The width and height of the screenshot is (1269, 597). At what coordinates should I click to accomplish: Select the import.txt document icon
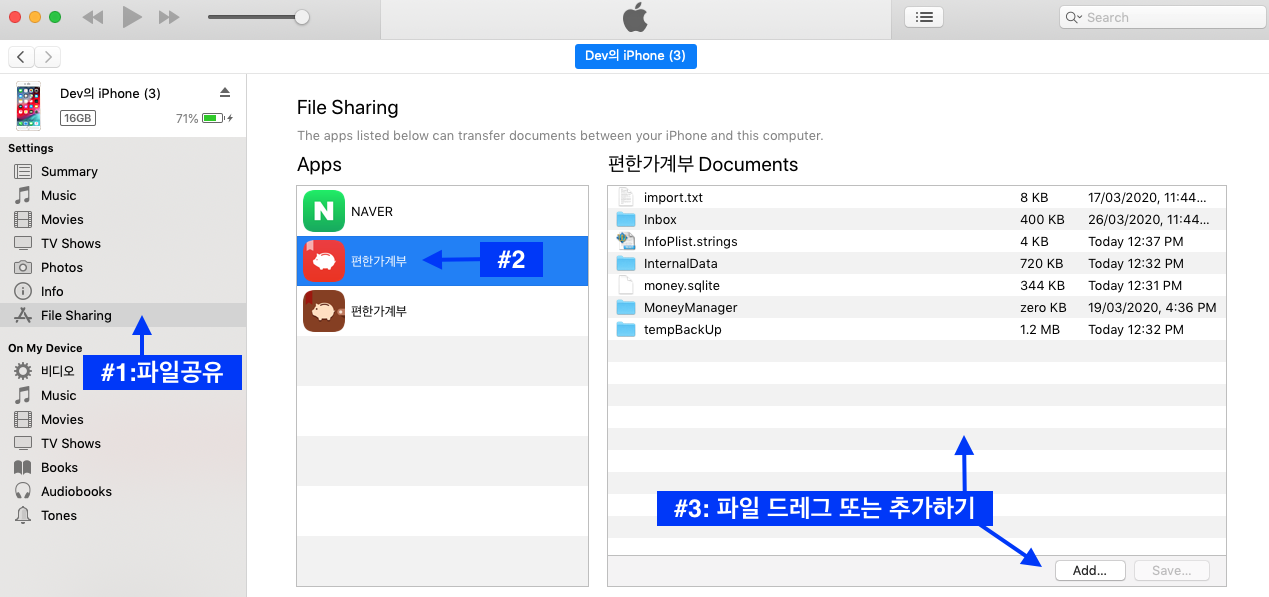coord(626,197)
